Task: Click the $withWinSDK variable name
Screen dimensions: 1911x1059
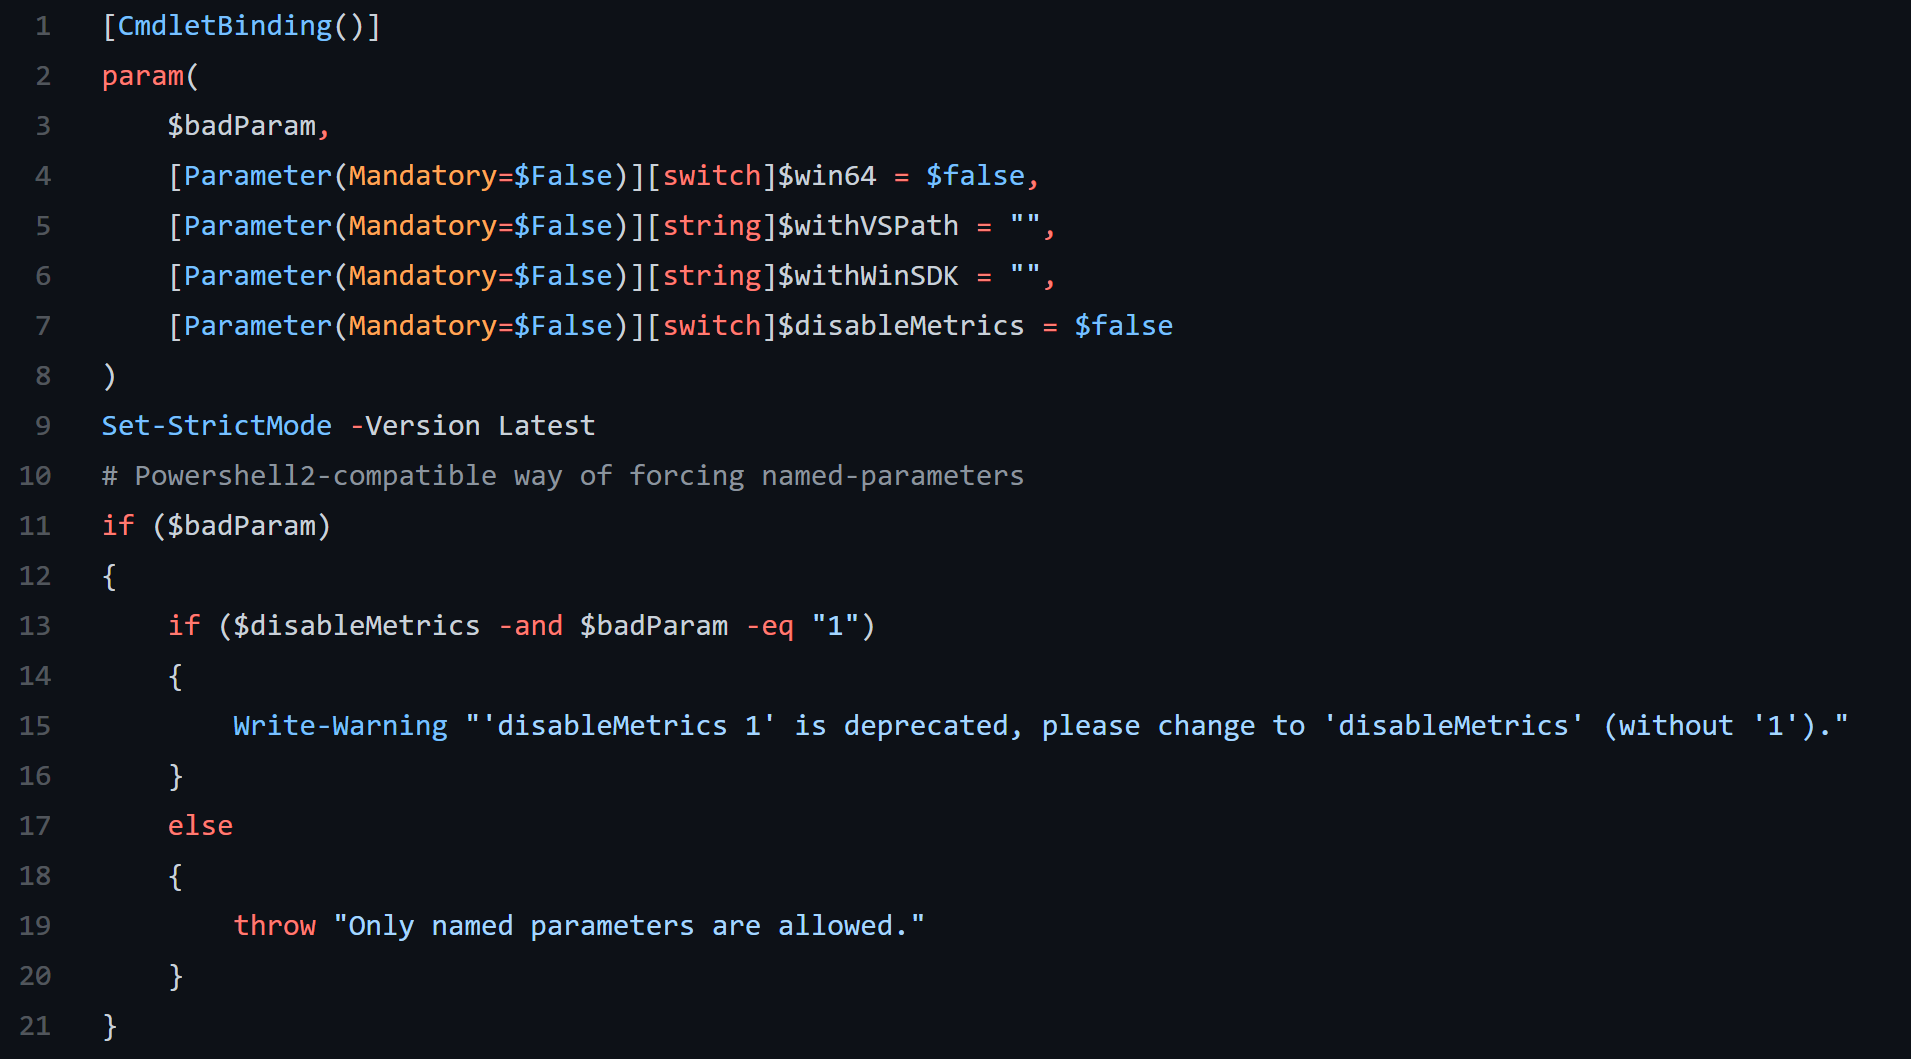Action: pyautogui.click(x=868, y=276)
